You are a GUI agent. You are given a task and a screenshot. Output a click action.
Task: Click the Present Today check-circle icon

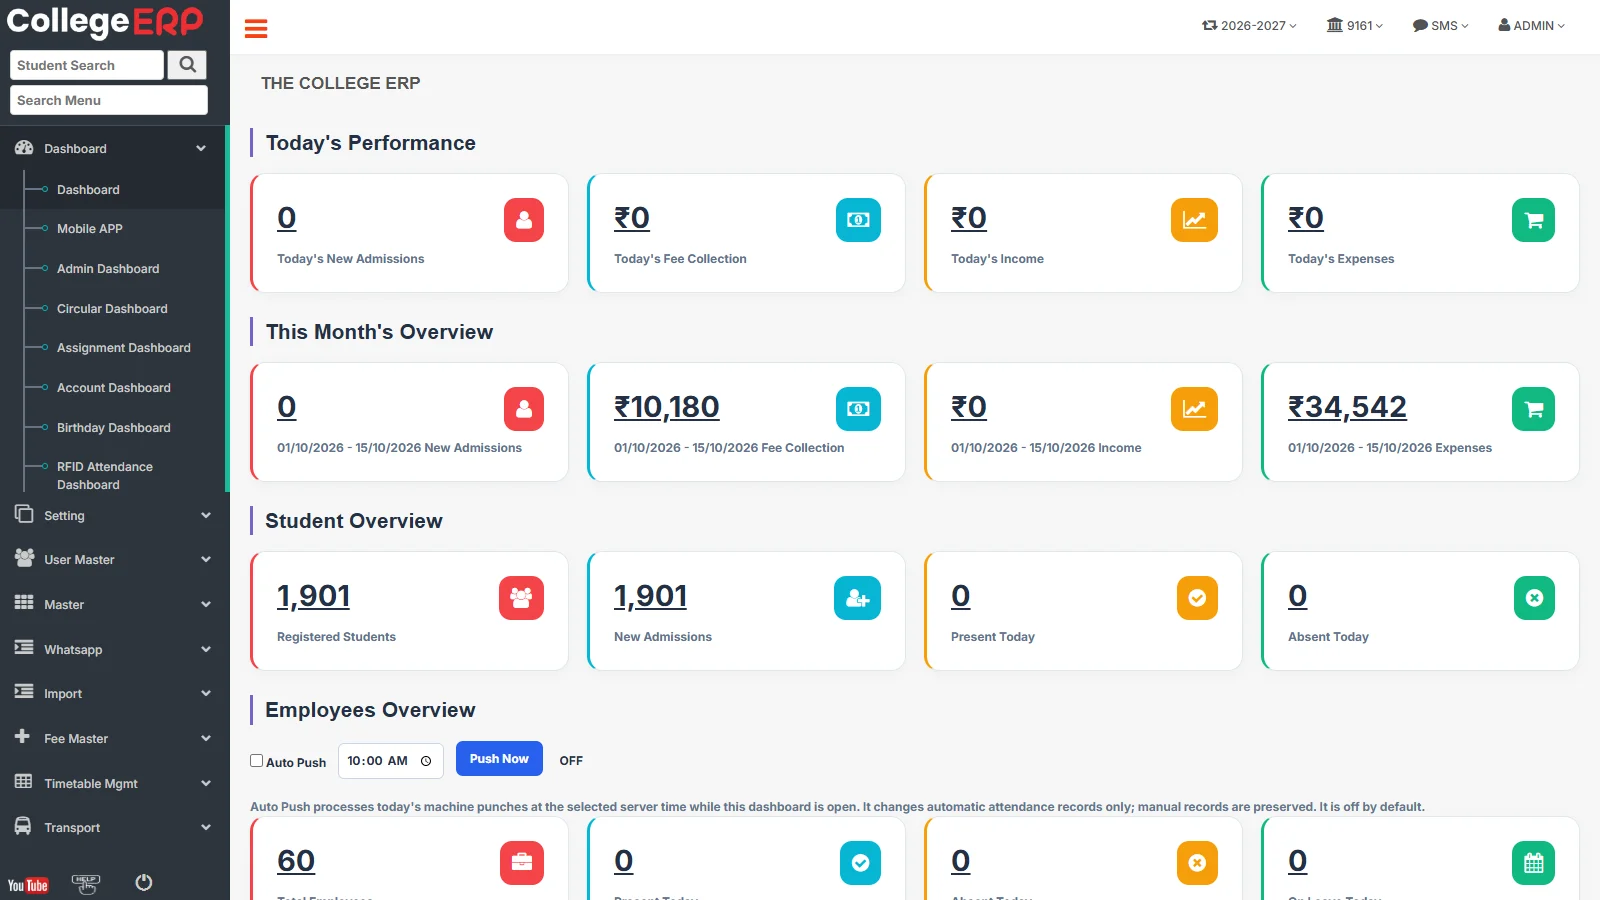click(1197, 598)
